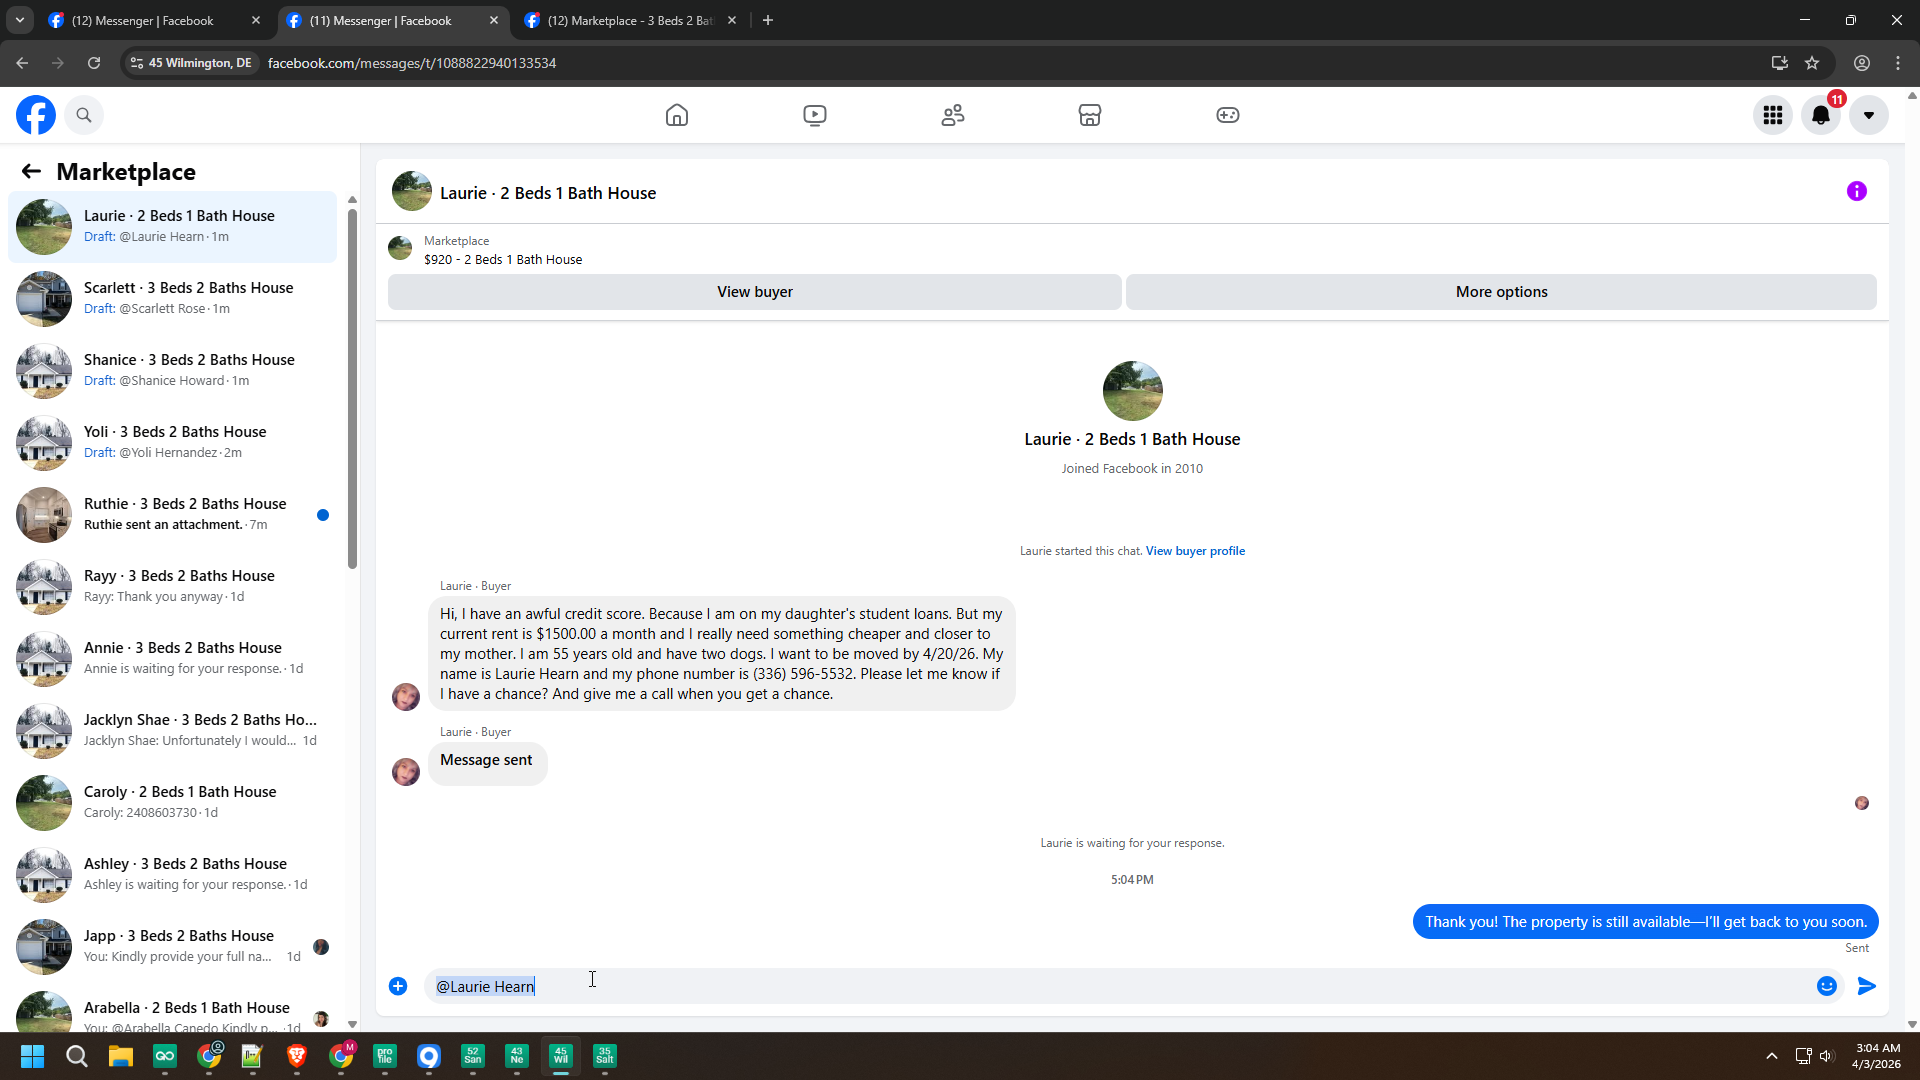Screen dimensions: 1920x1080
Task: Open the Japp 3 Beds 2 Baths conversation
Action: pyautogui.click(x=173, y=946)
